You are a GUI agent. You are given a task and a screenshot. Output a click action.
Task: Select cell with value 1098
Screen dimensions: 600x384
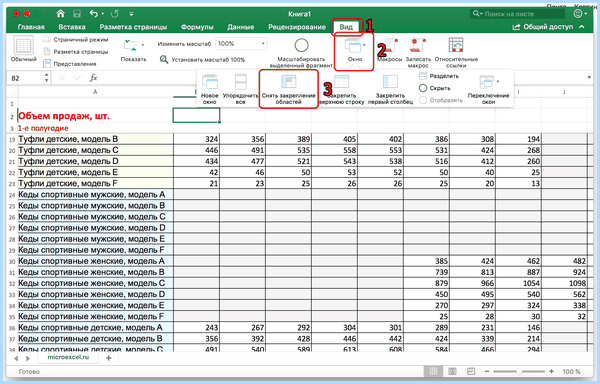(x=564, y=283)
